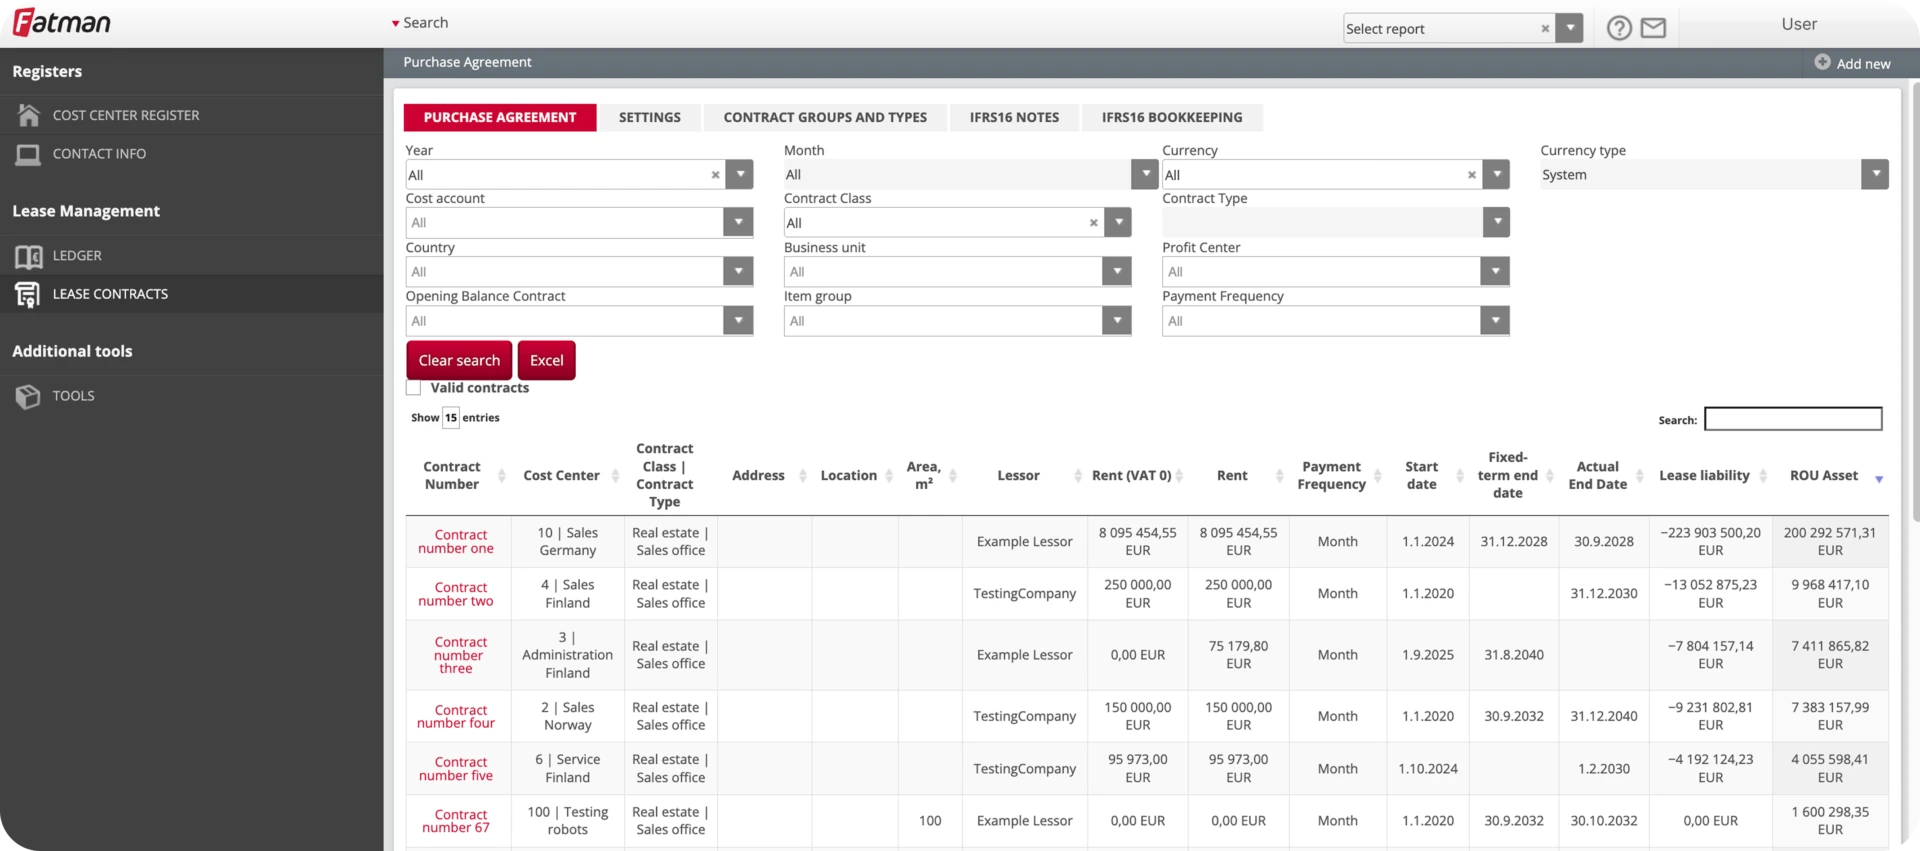Sort by Area m² column arrows
The height and width of the screenshot is (851, 1920).
[953, 476]
